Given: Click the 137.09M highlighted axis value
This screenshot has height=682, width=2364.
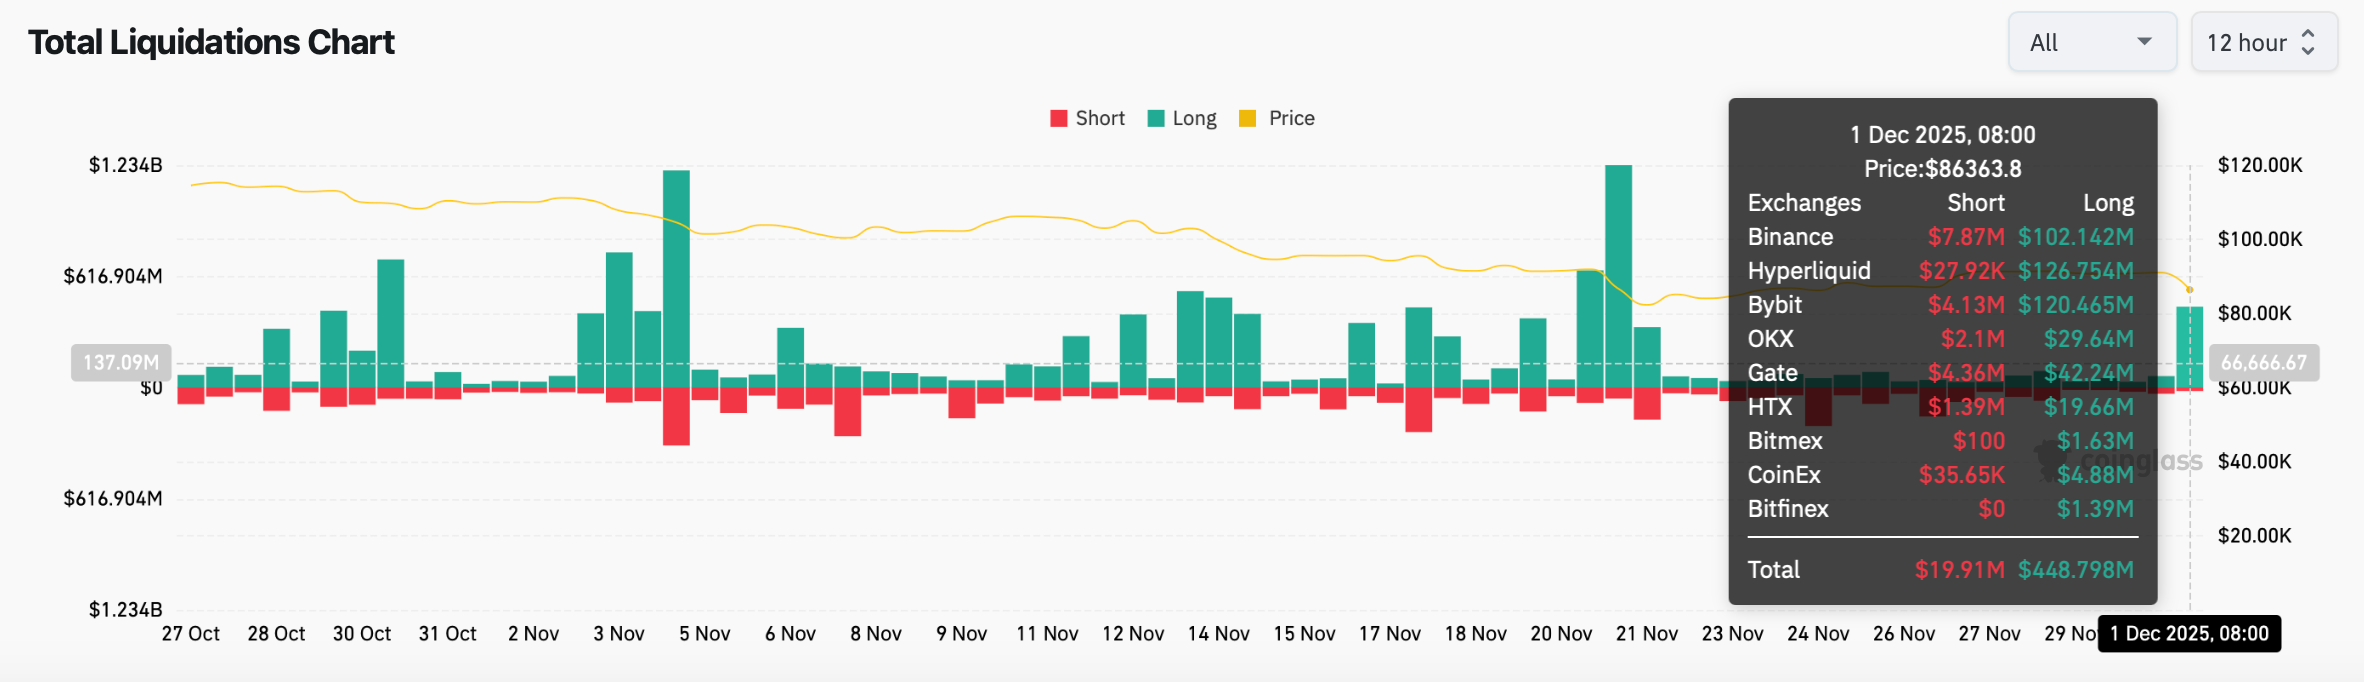Looking at the screenshot, I should click(x=119, y=363).
